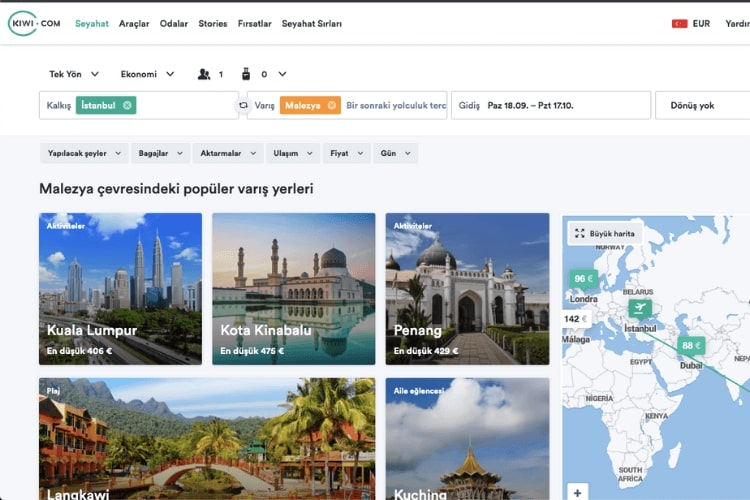Open the Langkawi destination card

tap(207, 439)
